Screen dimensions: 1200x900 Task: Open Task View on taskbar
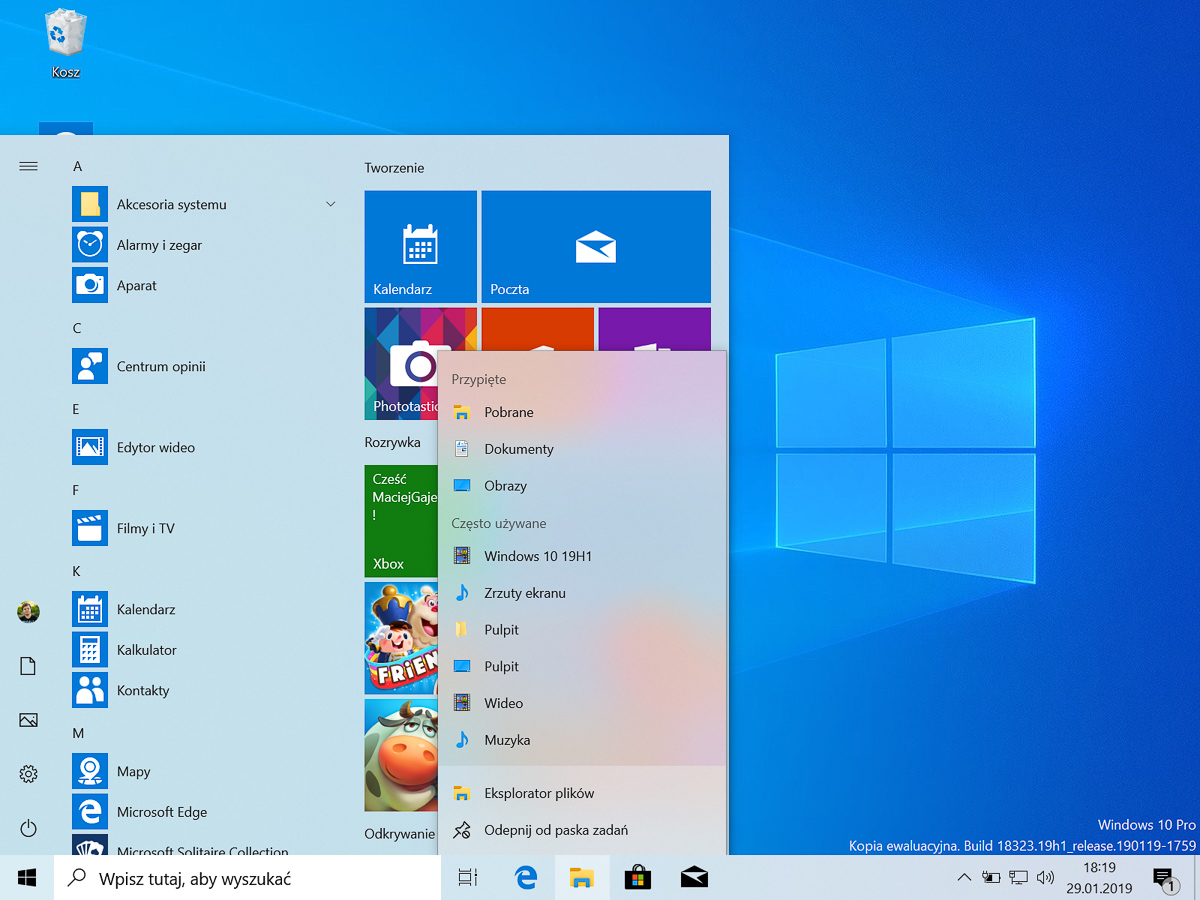(468, 878)
